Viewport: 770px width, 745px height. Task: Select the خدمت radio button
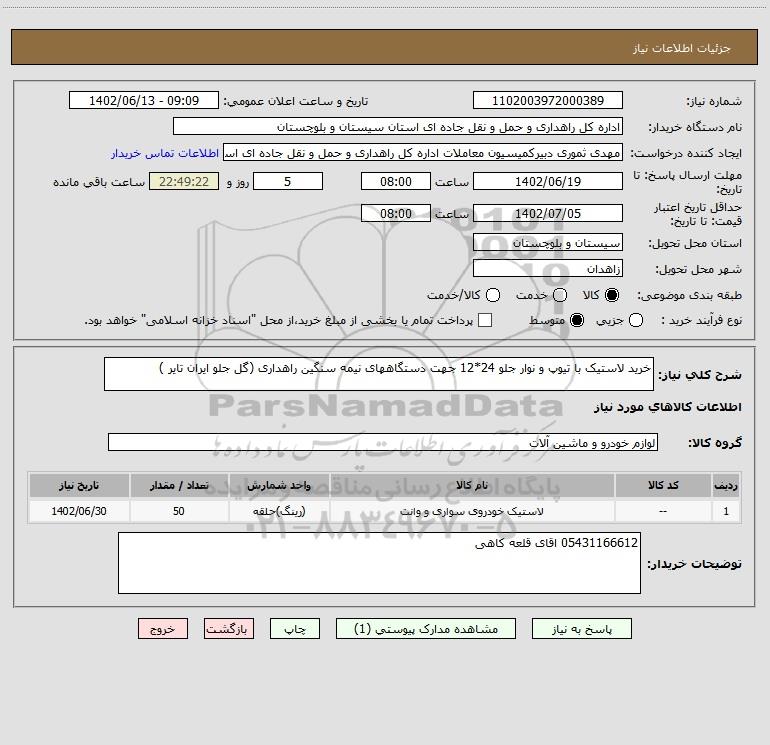(560, 295)
